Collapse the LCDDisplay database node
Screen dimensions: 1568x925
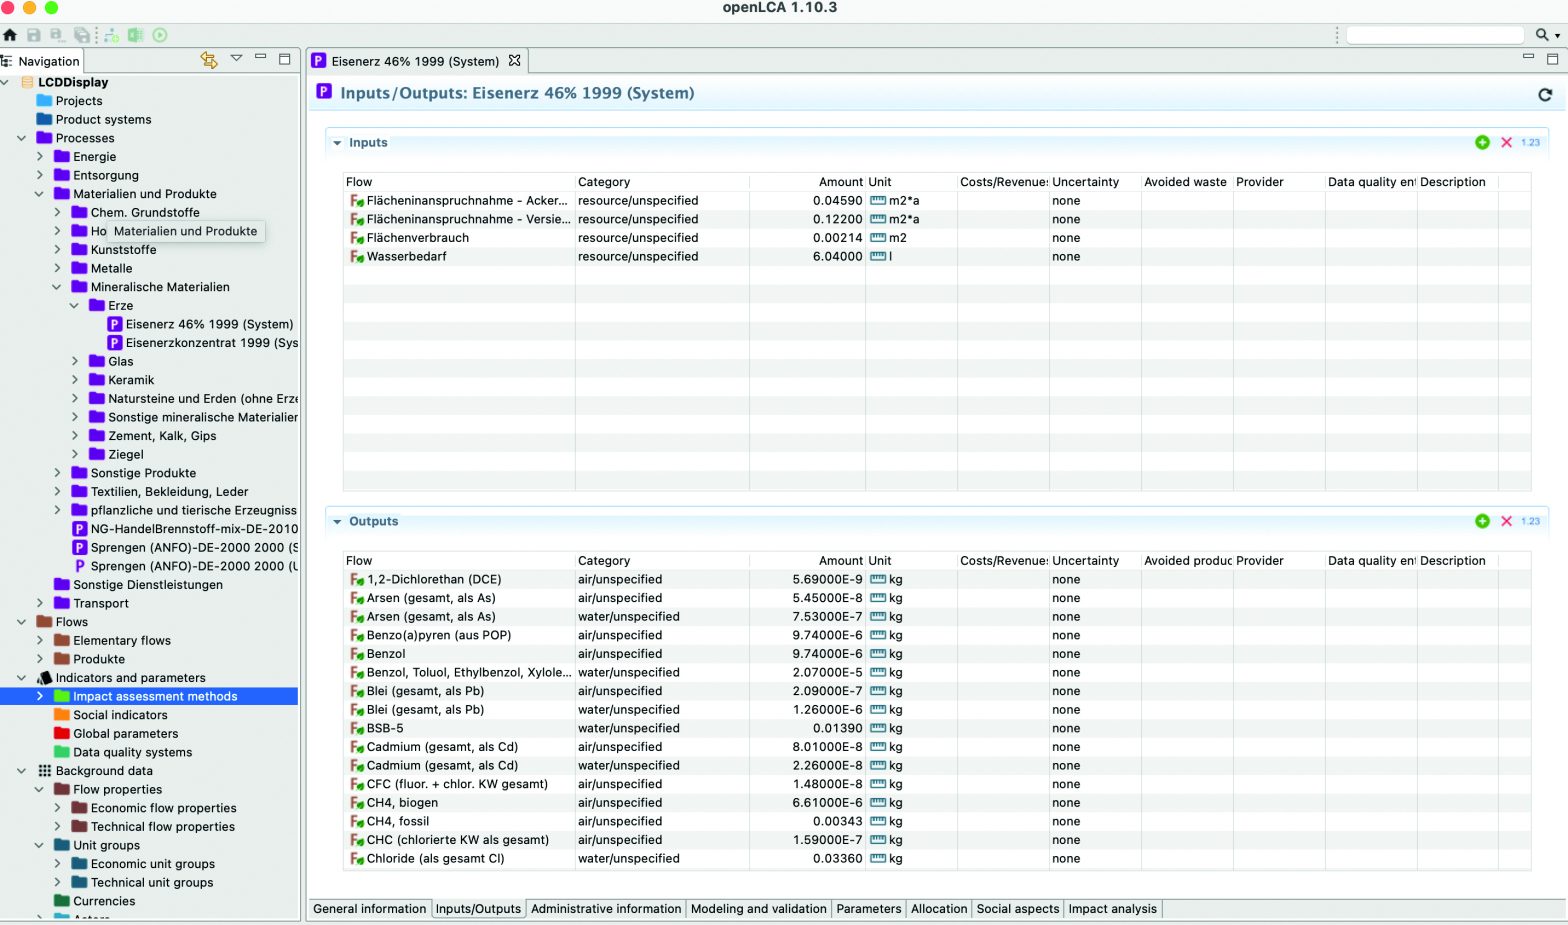5,82
